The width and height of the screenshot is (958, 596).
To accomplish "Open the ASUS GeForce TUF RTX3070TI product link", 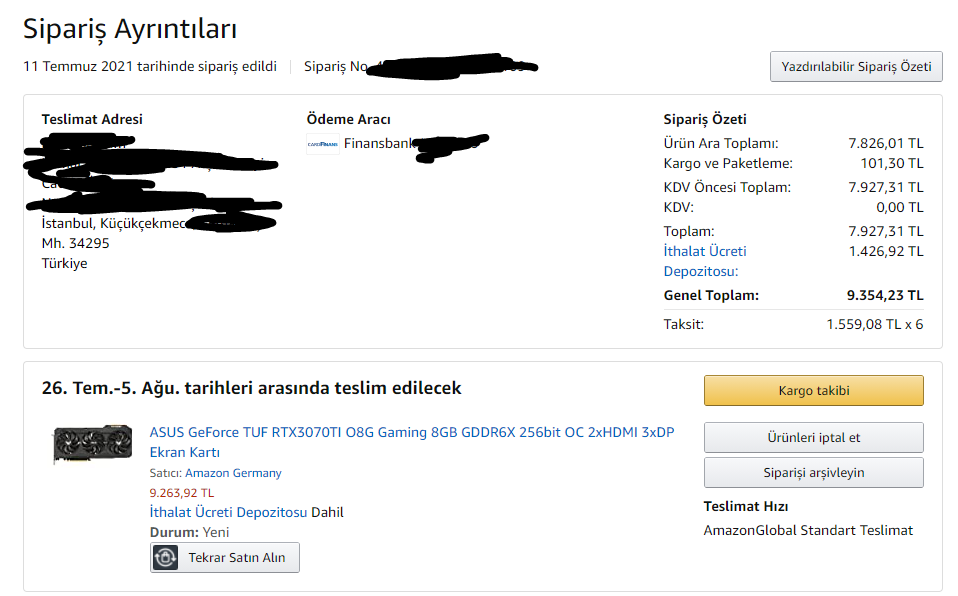I will (411, 432).
